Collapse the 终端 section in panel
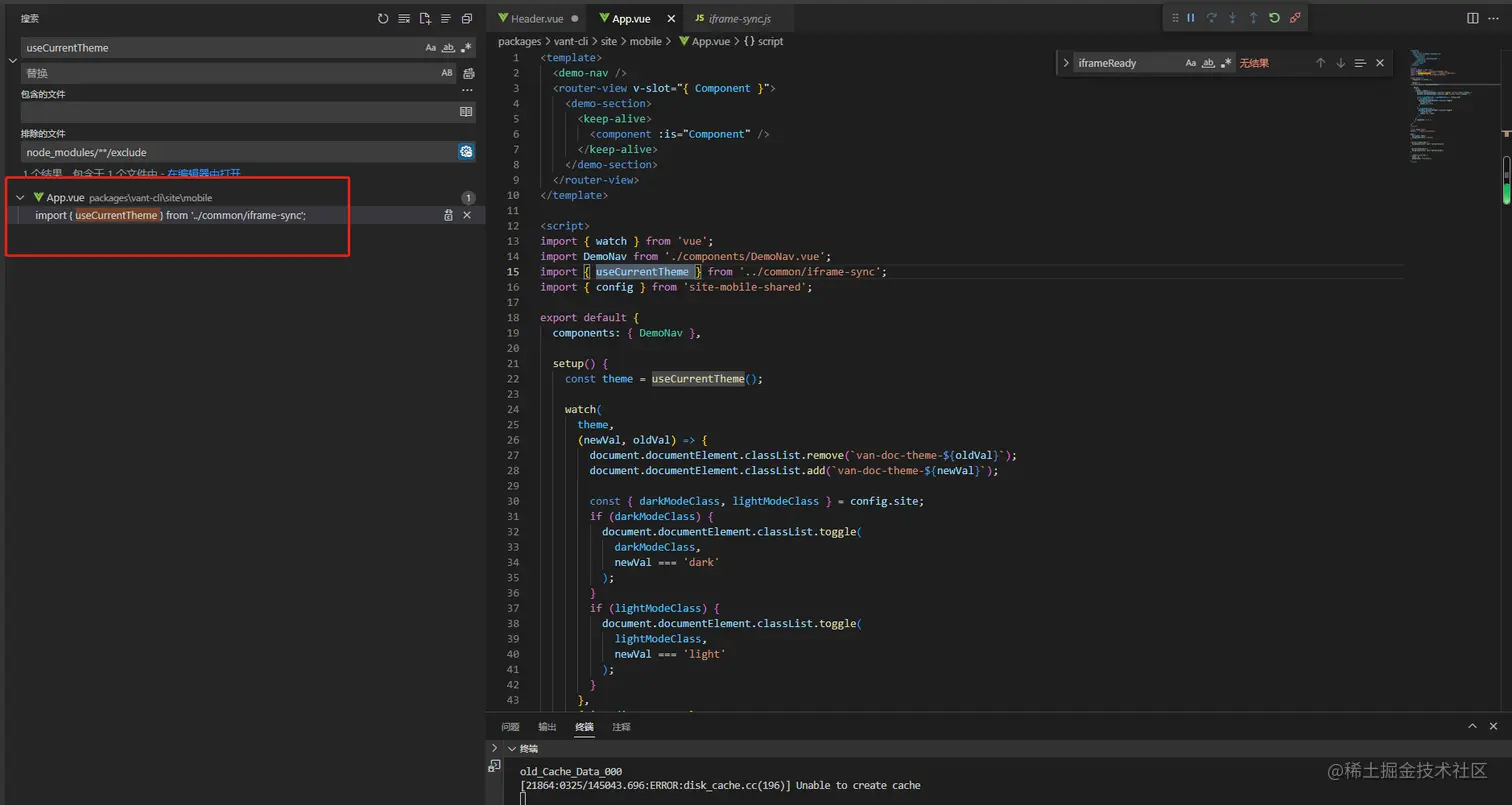Image resolution: width=1512 pixels, height=805 pixels. coord(513,748)
